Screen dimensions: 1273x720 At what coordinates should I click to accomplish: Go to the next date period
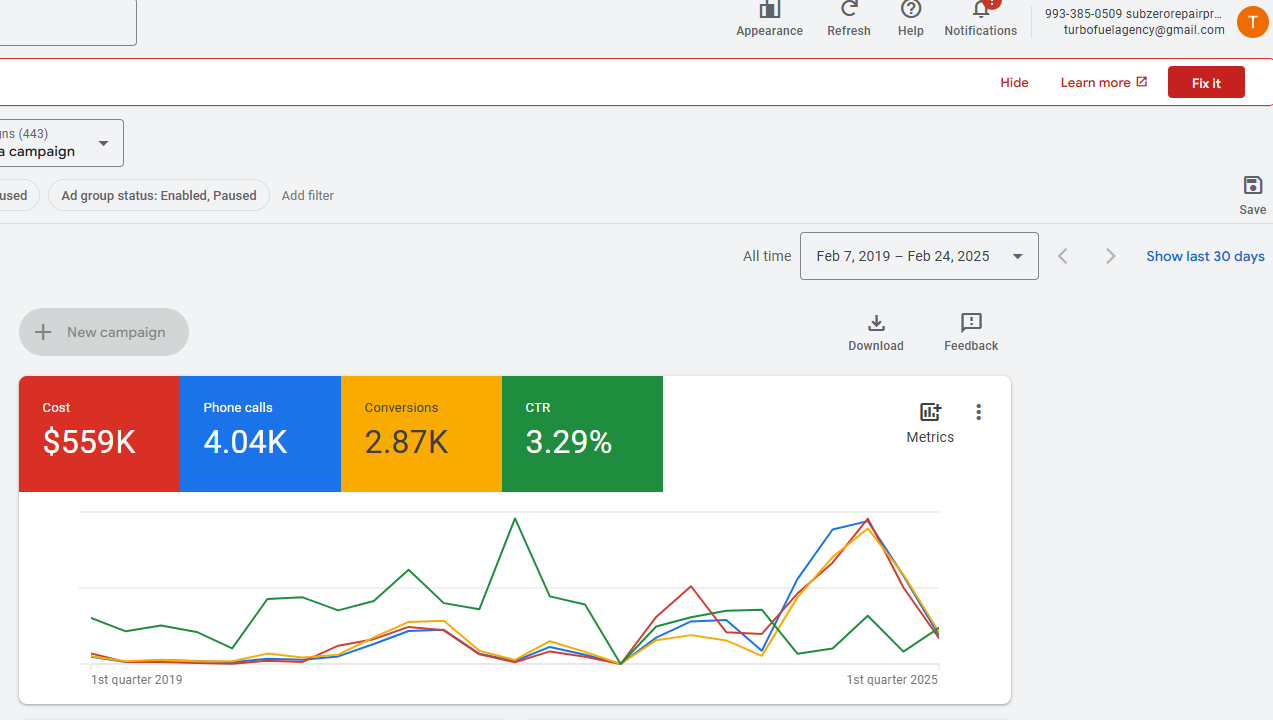[x=1110, y=256]
